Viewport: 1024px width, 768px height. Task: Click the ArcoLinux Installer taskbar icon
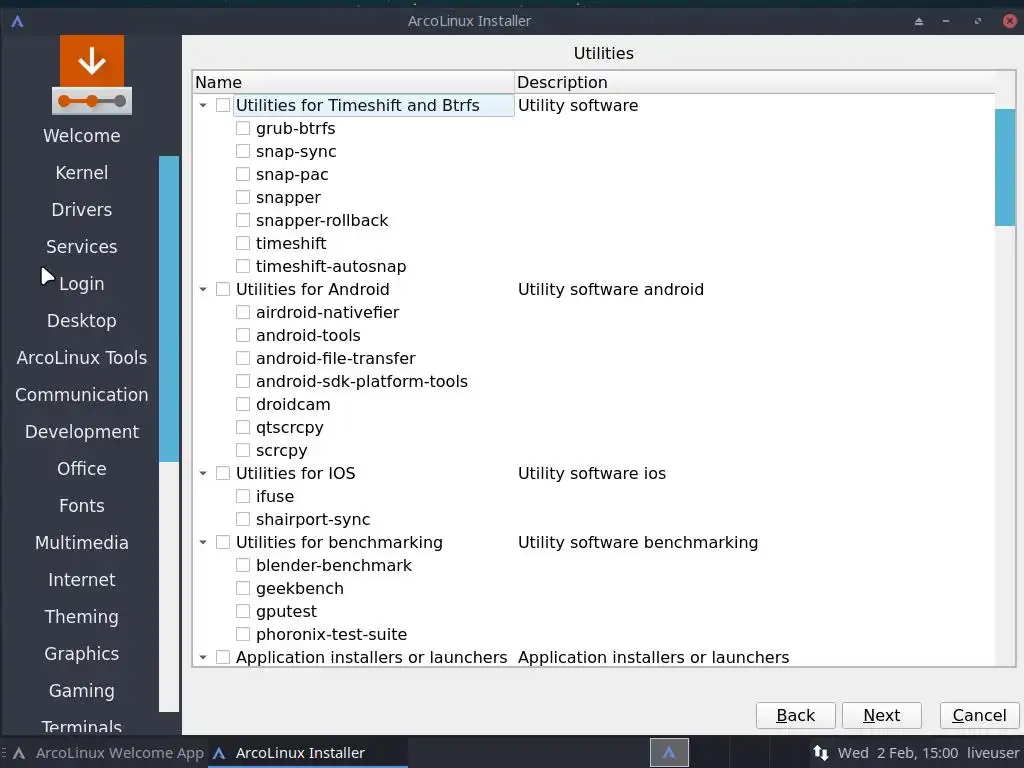pos(219,753)
